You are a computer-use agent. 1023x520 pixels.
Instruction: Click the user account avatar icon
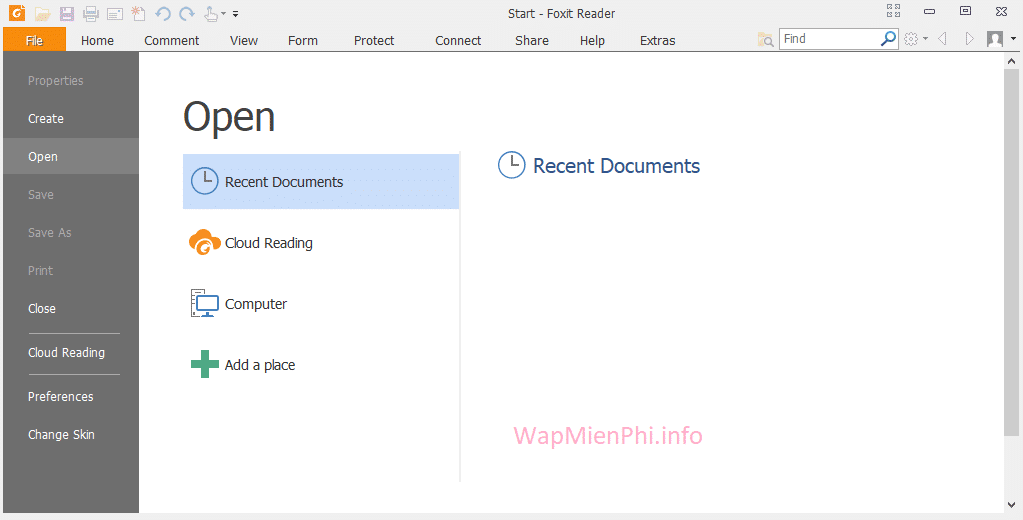(x=995, y=39)
